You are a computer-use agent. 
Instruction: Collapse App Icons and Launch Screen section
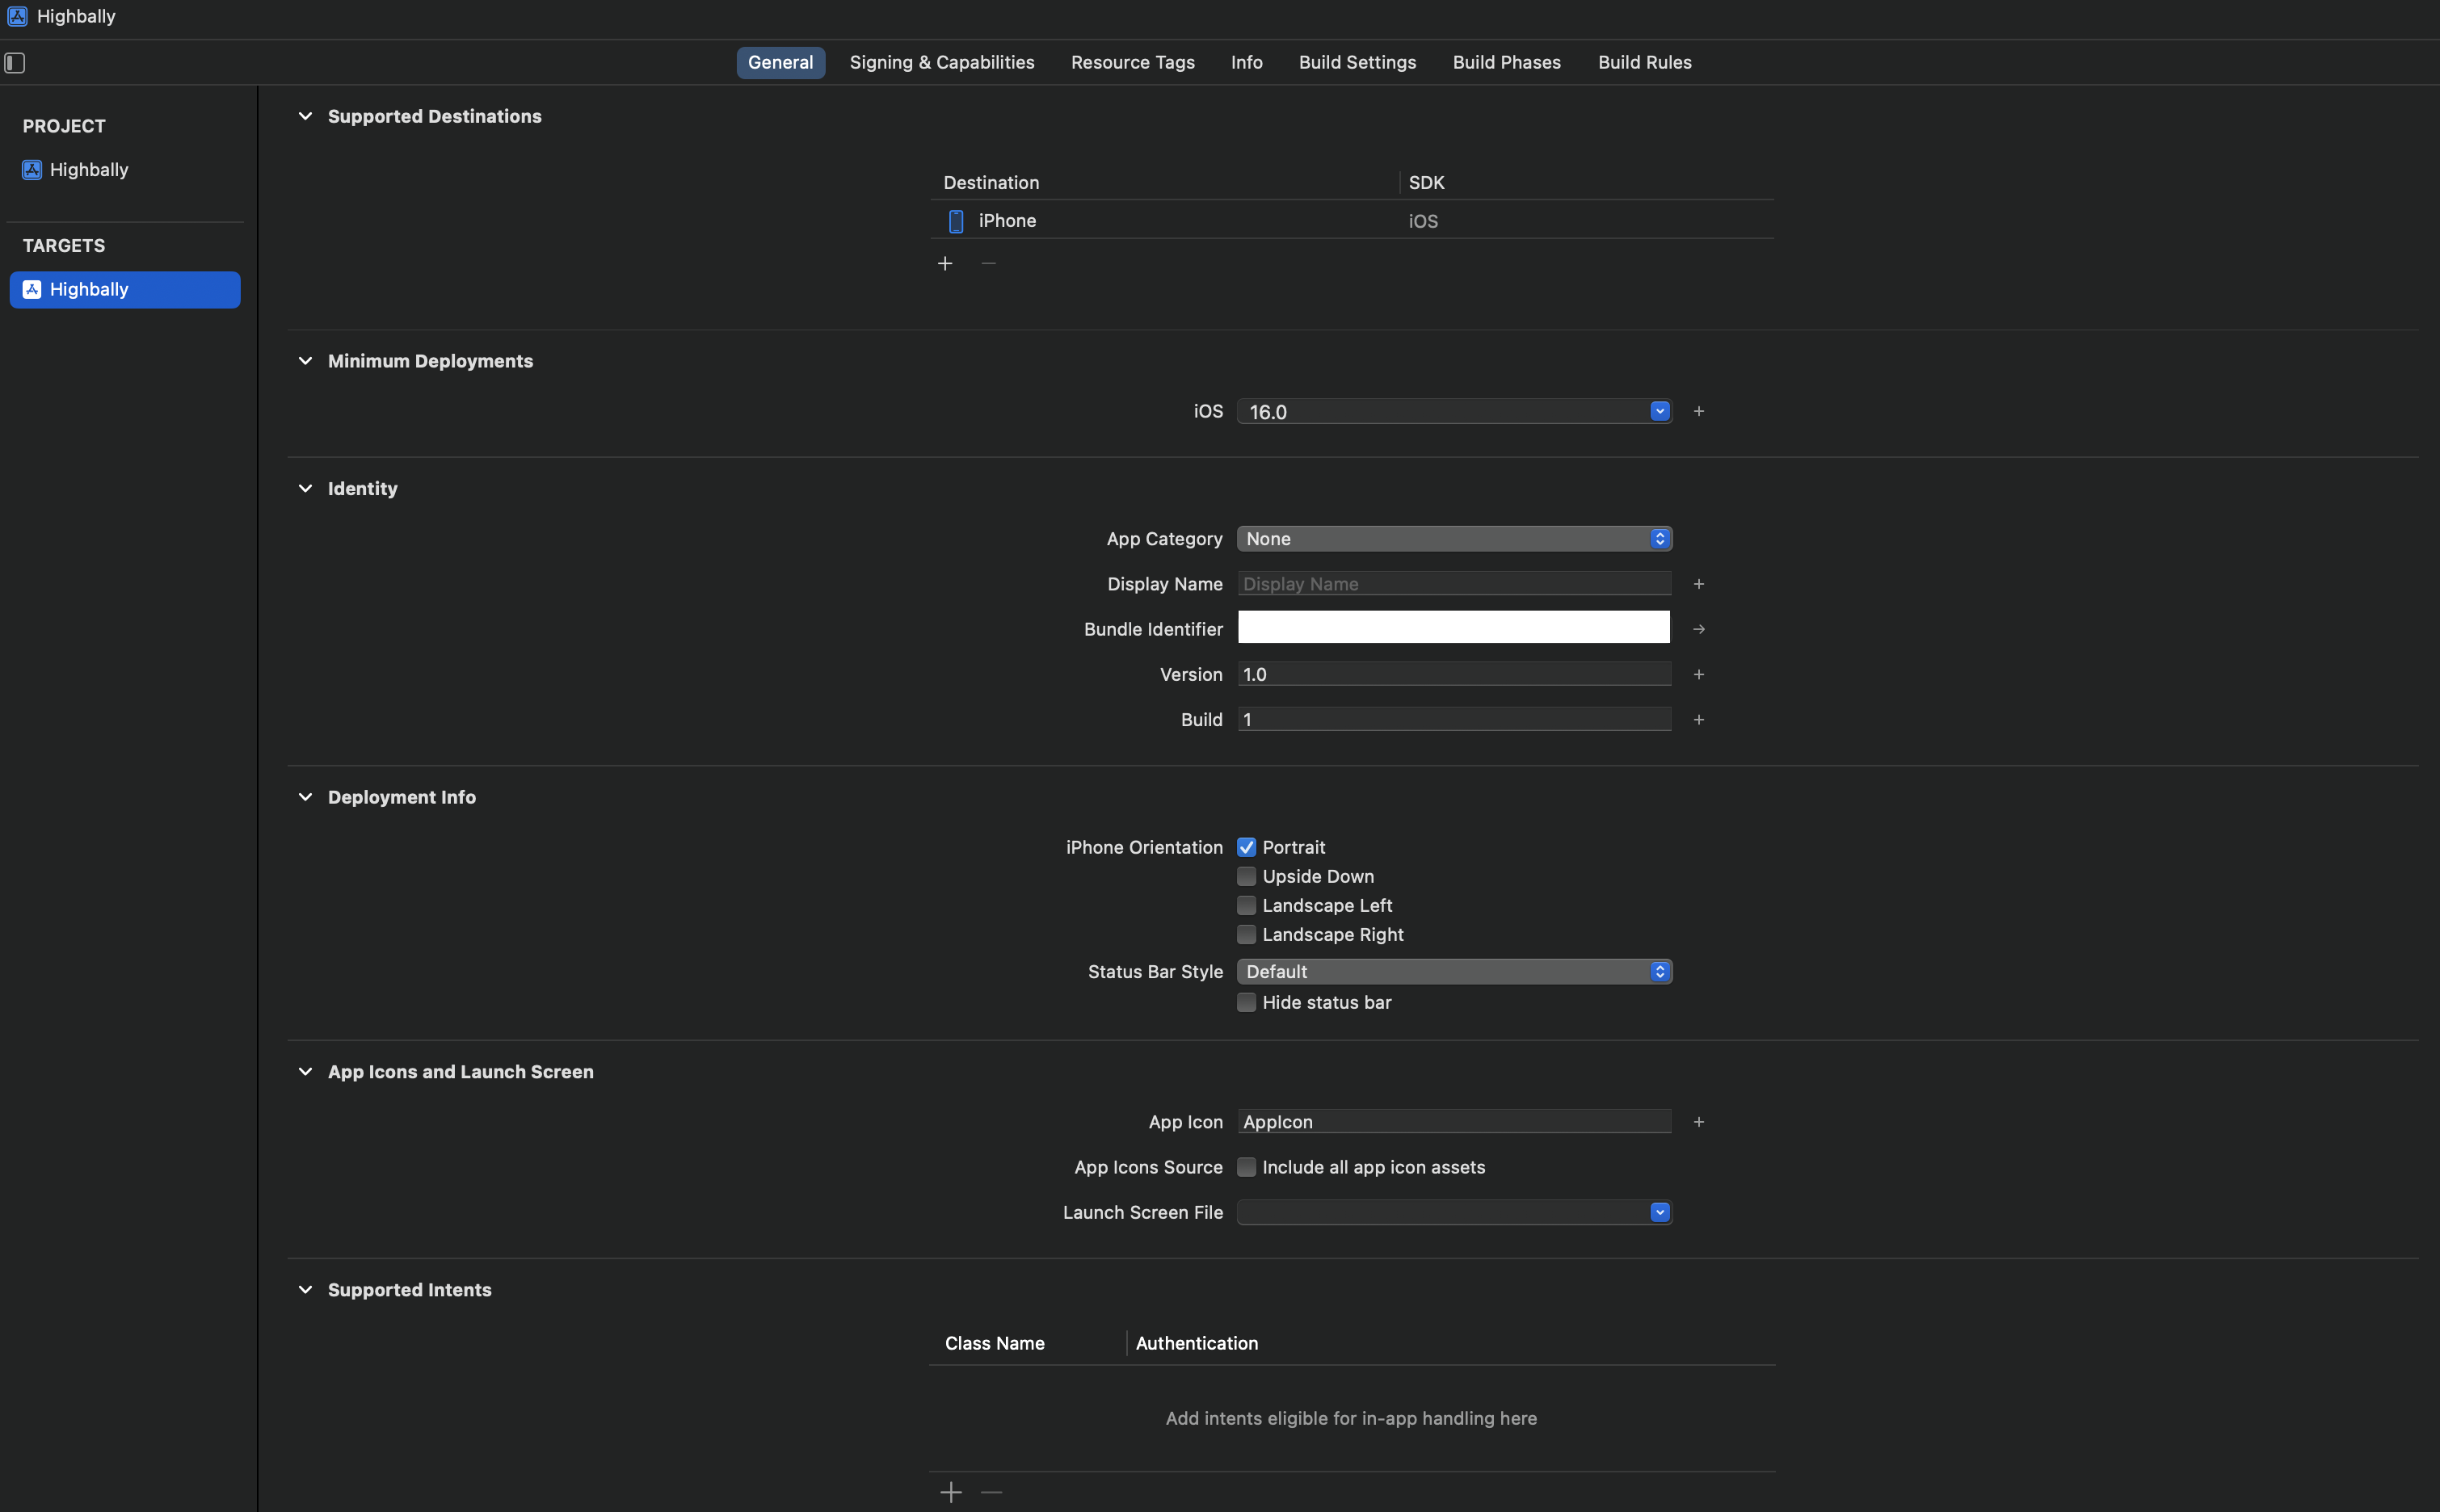305,1072
